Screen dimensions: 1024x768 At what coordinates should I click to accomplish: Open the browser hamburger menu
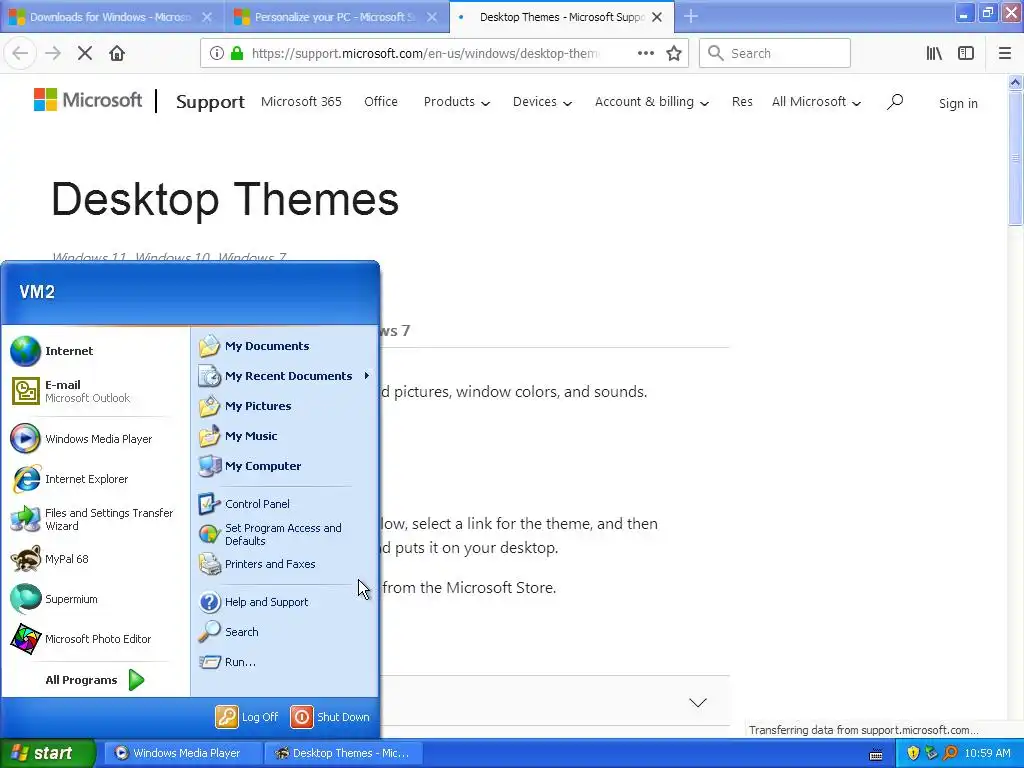point(1004,53)
